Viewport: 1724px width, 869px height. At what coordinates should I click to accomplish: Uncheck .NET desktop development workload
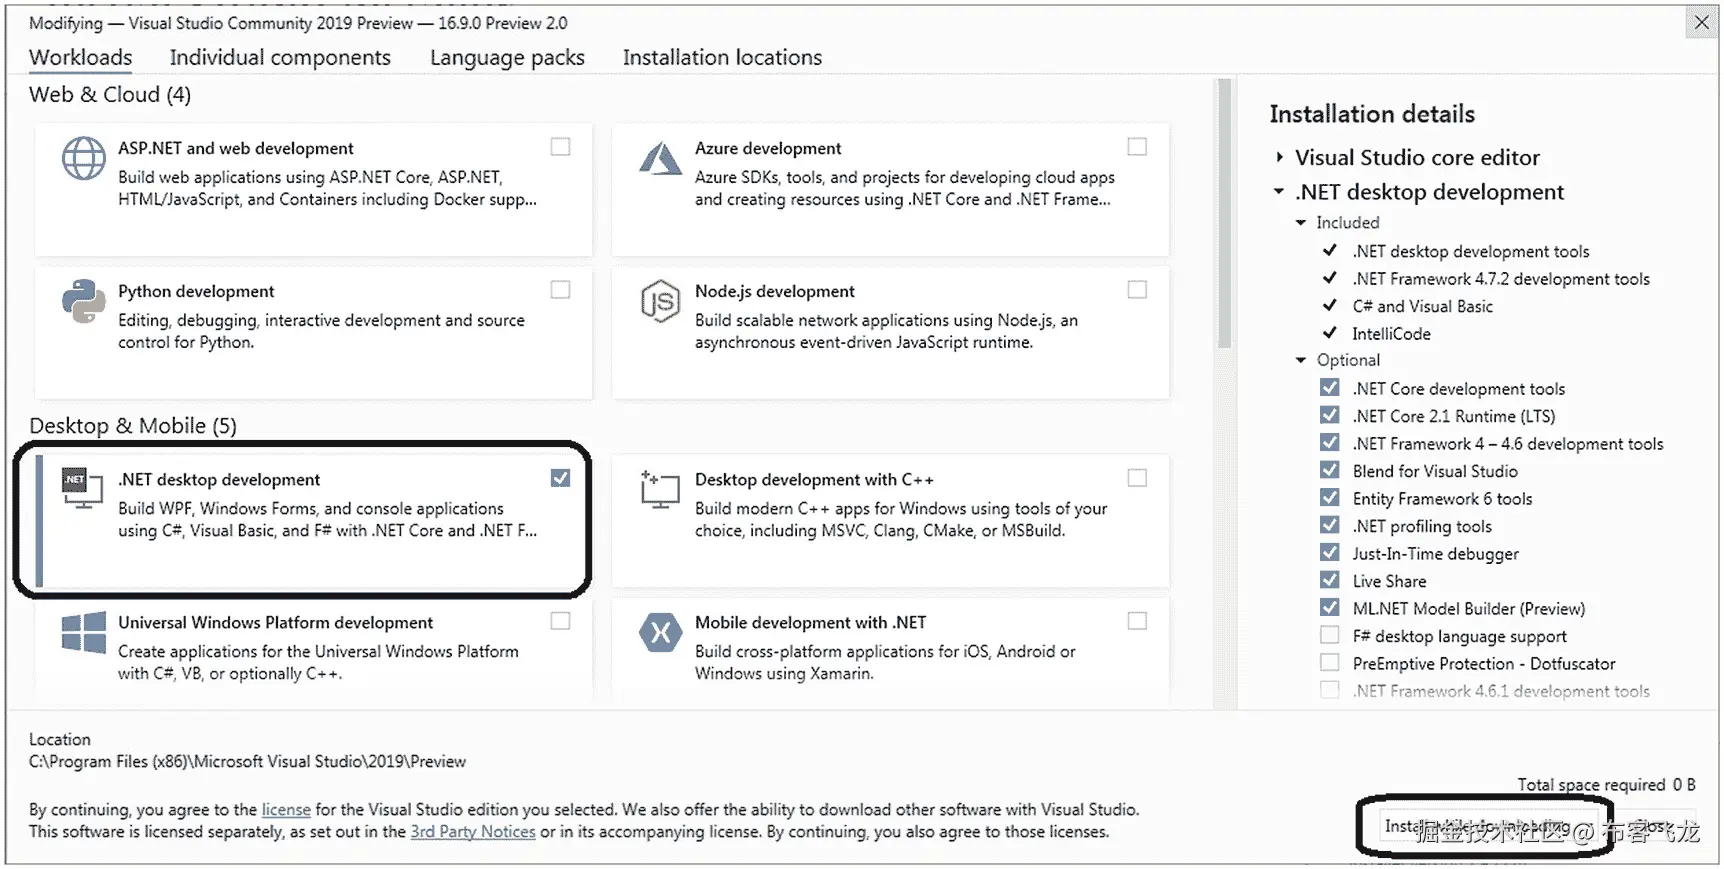(x=561, y=478)
